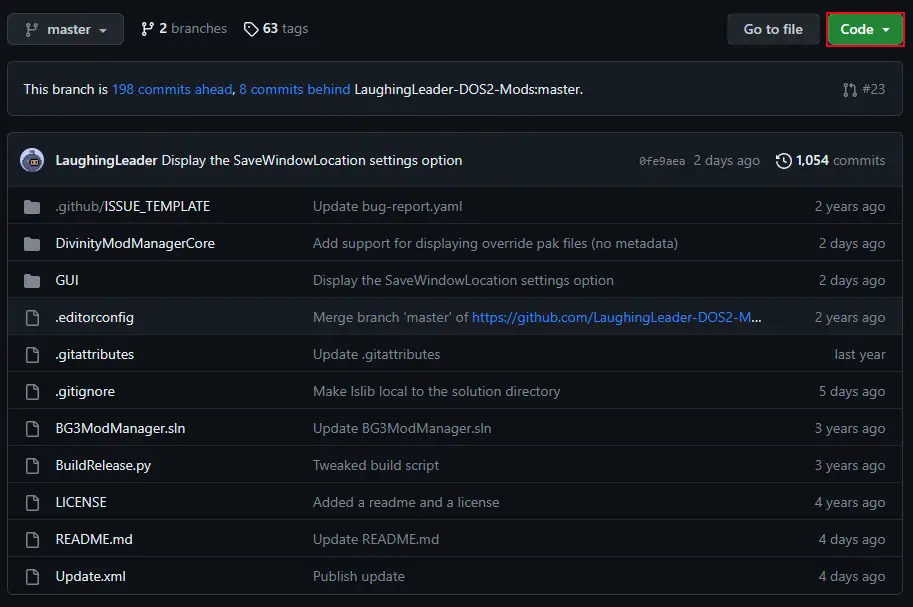Open the Update.xml file
913x607 pixels.
coord(90,576)
